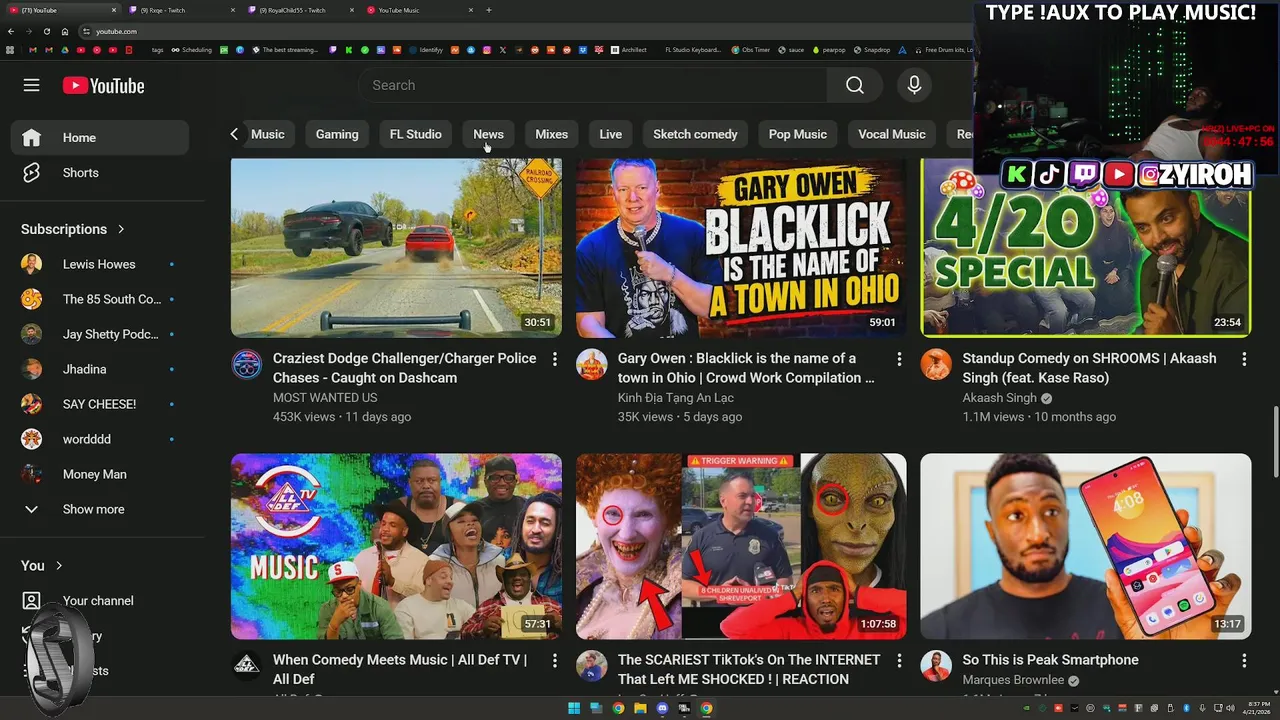Image resolution: width=1280 pixels, height=720 pixels.
Task: Open The 85 South Co... subscription
Action: [98, 299]
